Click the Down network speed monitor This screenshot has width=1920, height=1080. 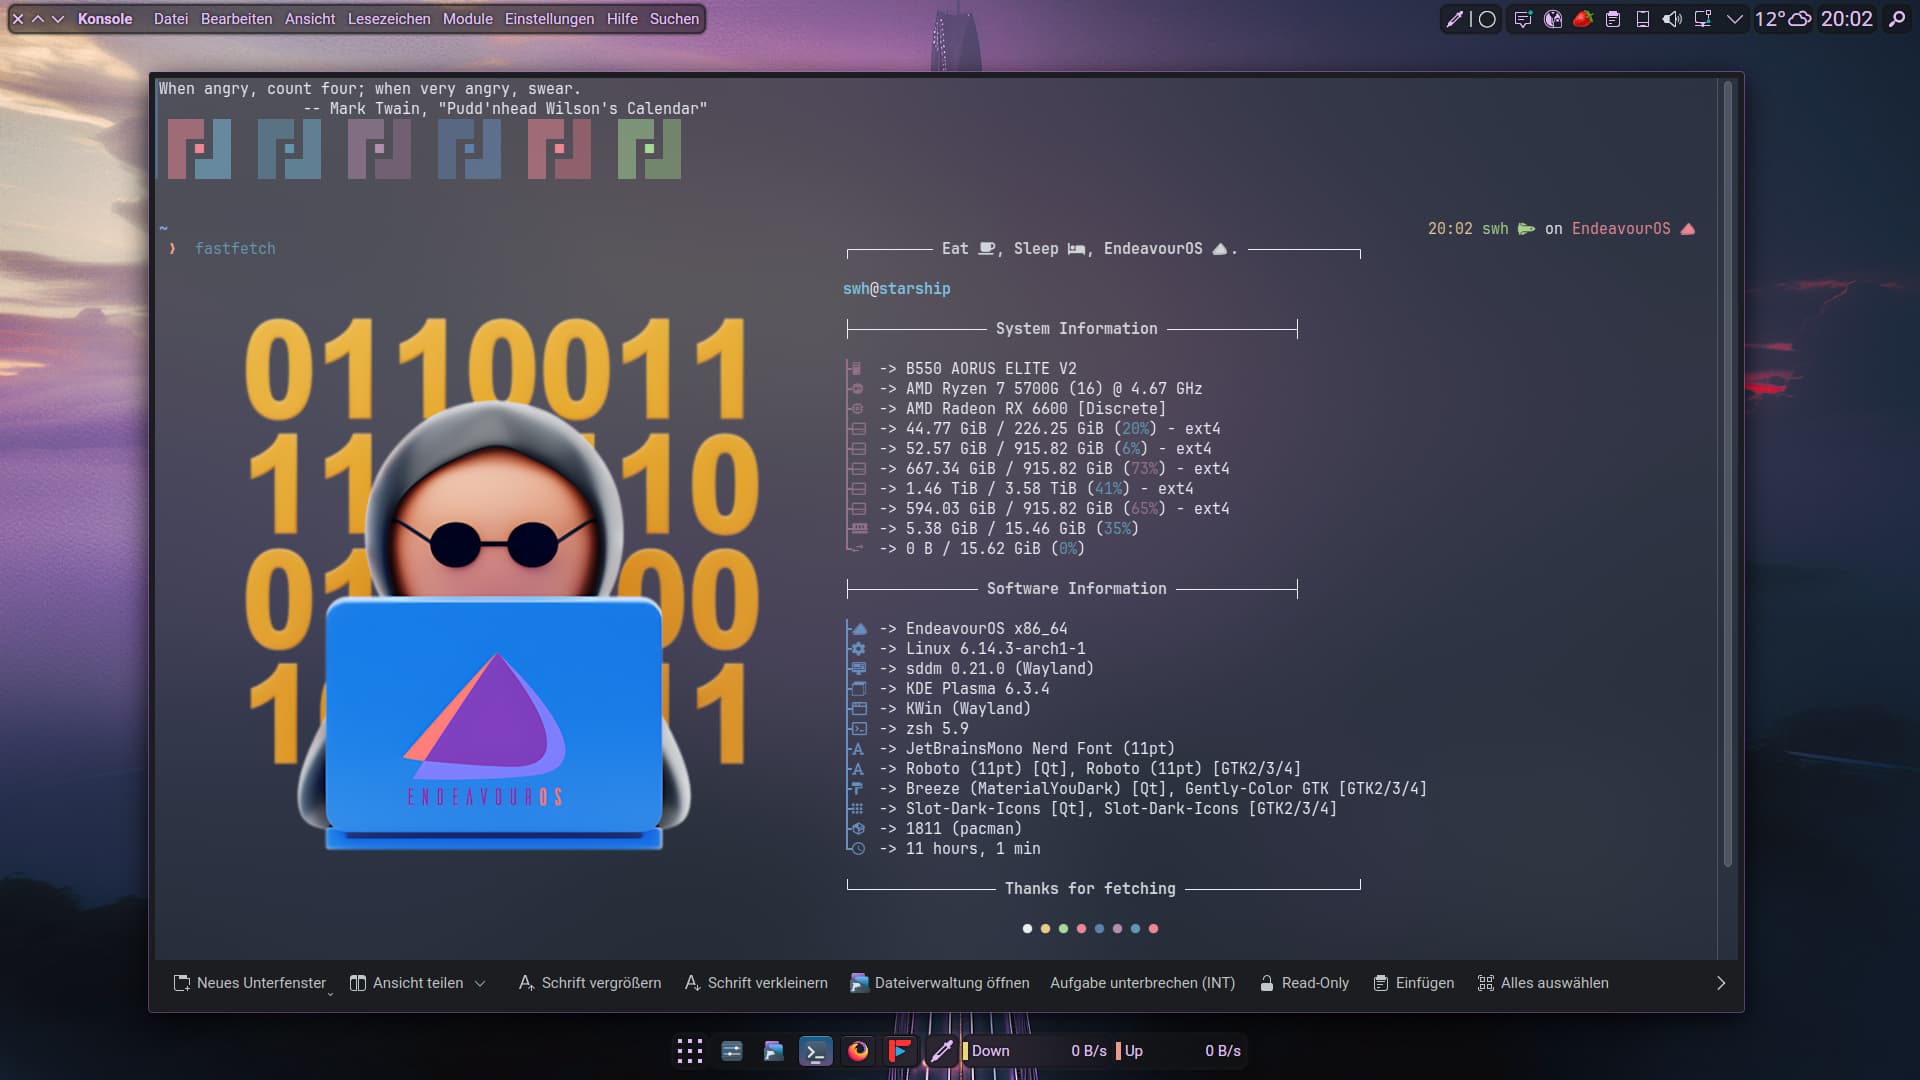(x=1035, y=1051)
